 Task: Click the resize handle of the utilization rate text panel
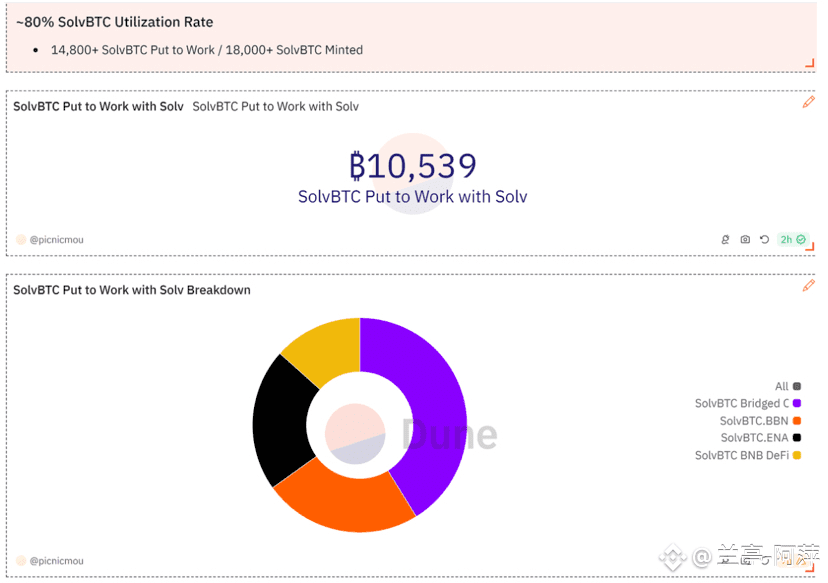810,63
